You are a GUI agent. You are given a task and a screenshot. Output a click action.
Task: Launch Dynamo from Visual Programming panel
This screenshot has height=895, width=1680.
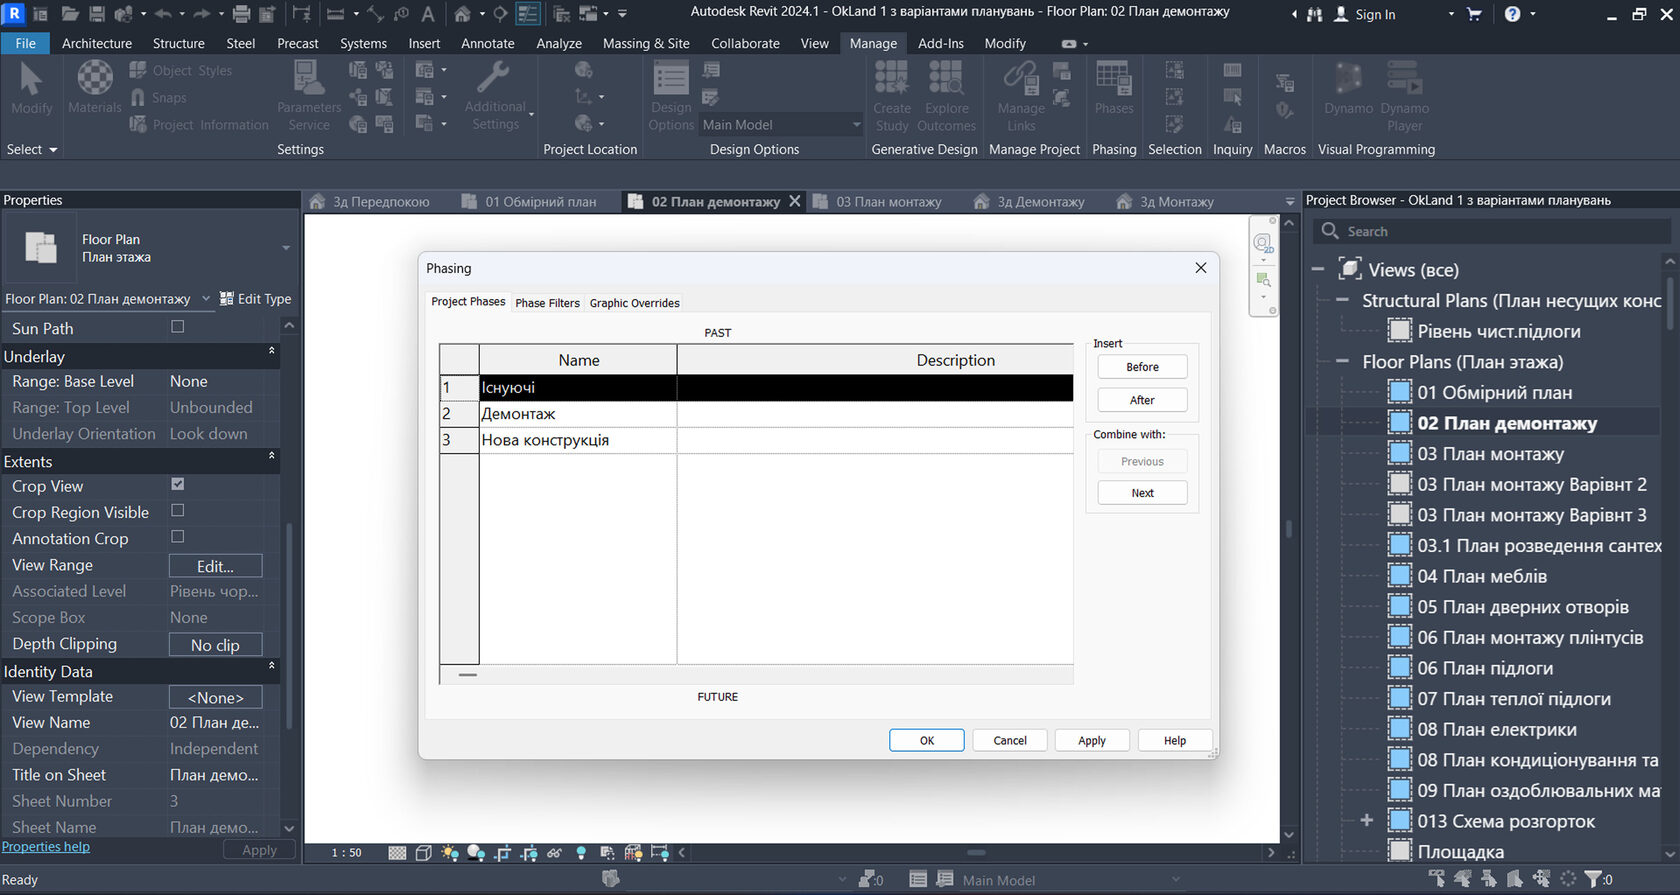click(1348, 87)
